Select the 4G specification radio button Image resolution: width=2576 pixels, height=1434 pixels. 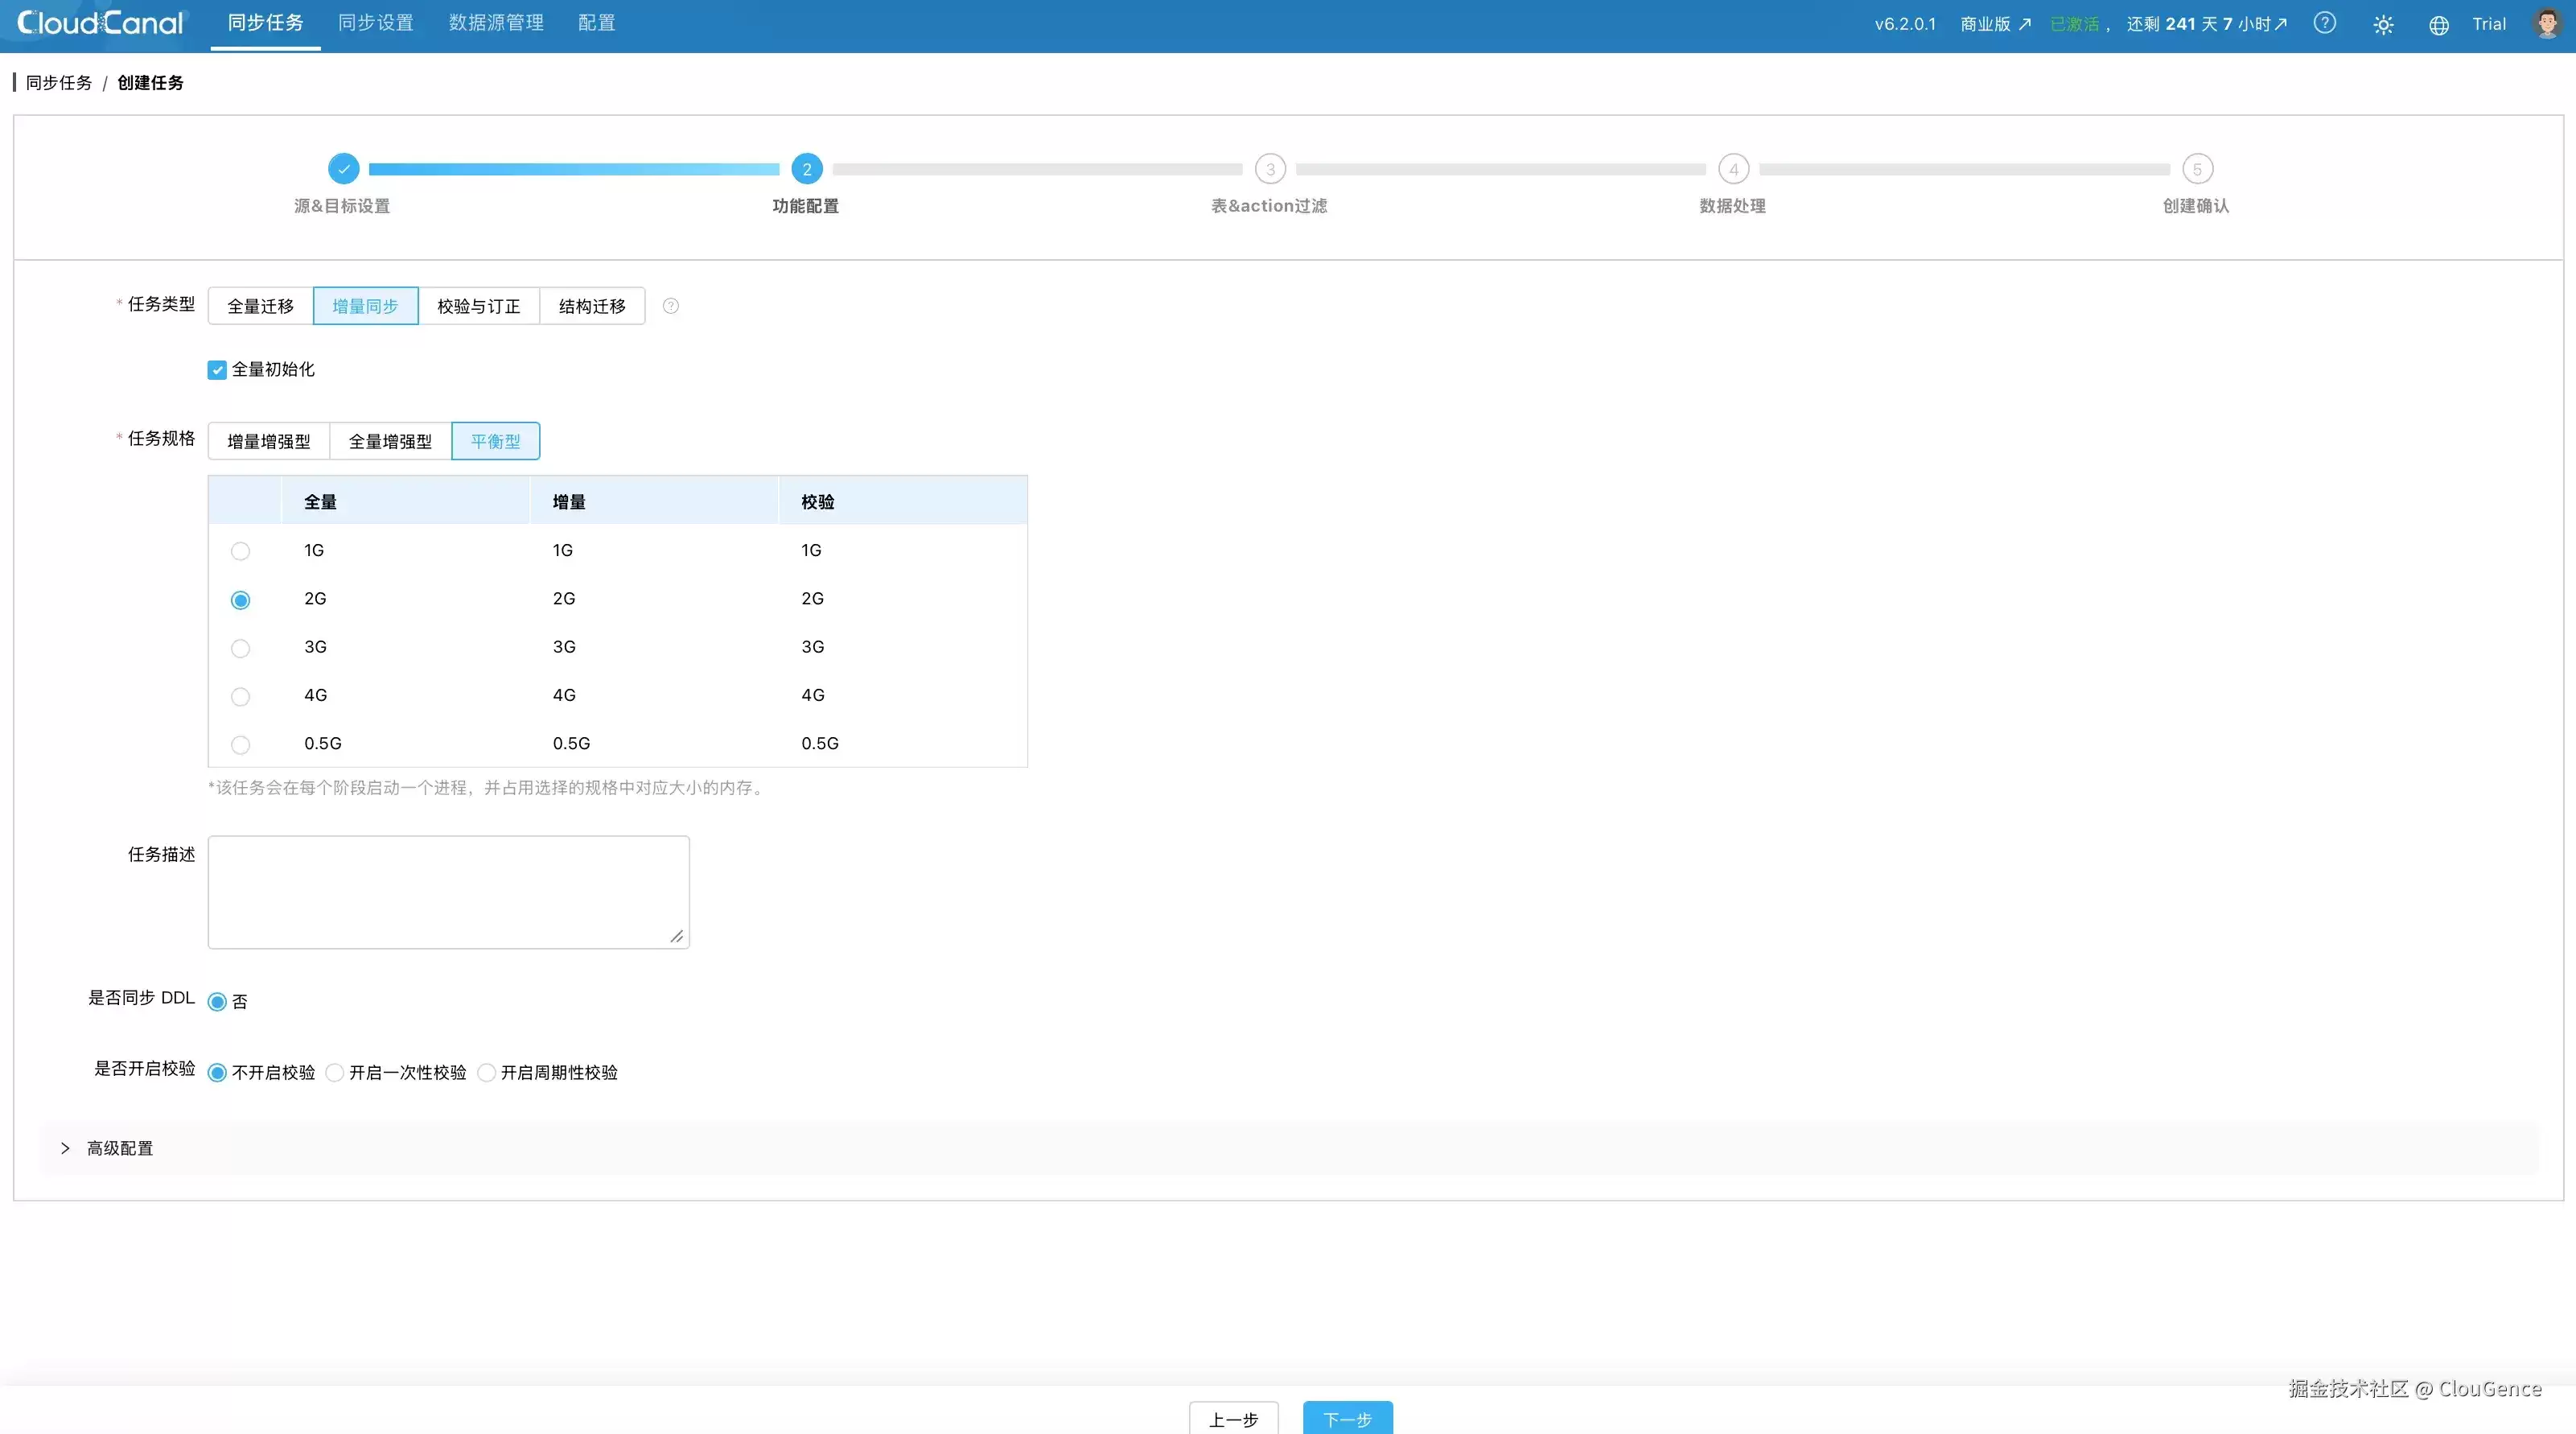pyautogui.click(x=240, y=696)
